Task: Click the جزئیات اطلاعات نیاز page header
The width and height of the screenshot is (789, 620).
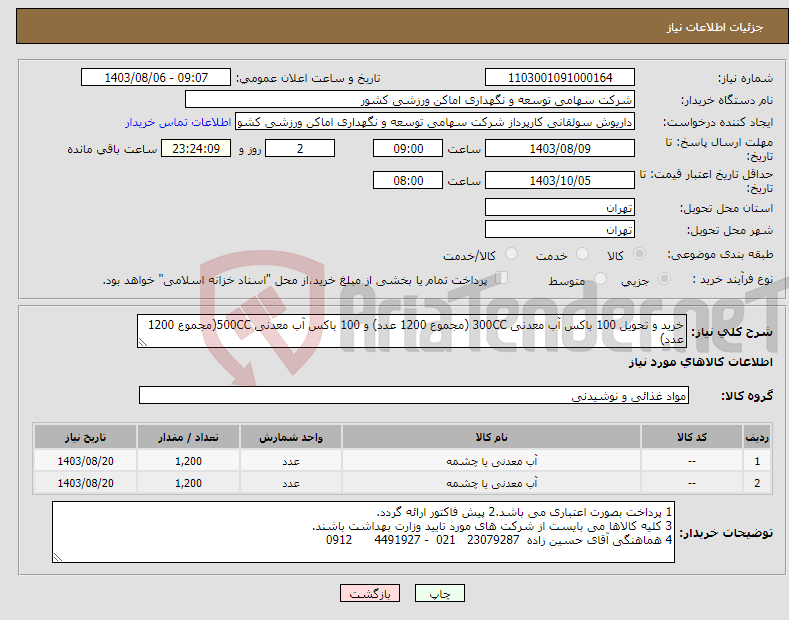Action: click(x=715, y=27)
